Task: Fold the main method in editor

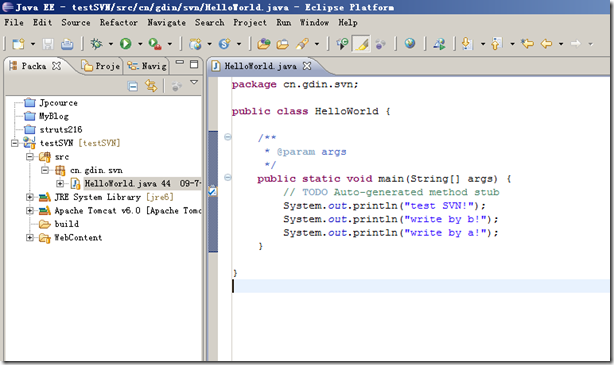Action: coord(228,177)
